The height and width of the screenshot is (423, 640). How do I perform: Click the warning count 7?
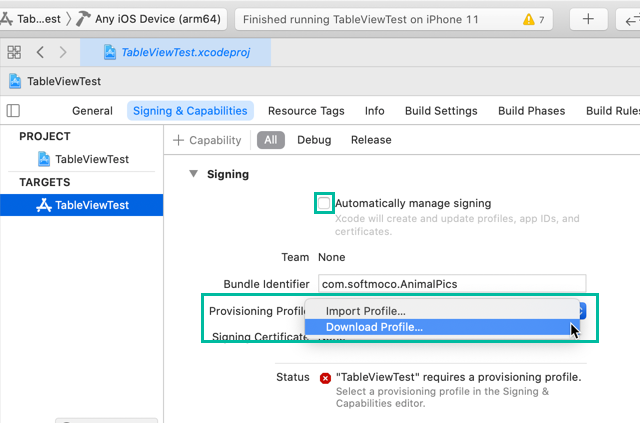coord(541,20)
